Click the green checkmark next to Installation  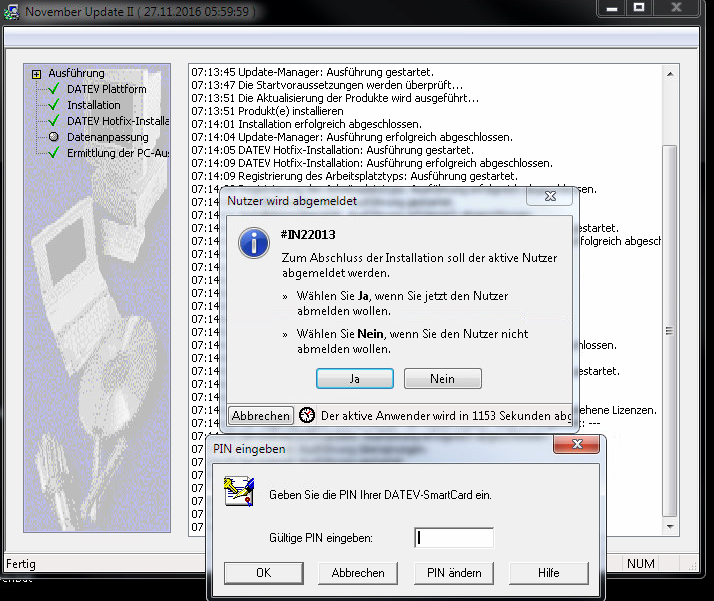(53, 105)
